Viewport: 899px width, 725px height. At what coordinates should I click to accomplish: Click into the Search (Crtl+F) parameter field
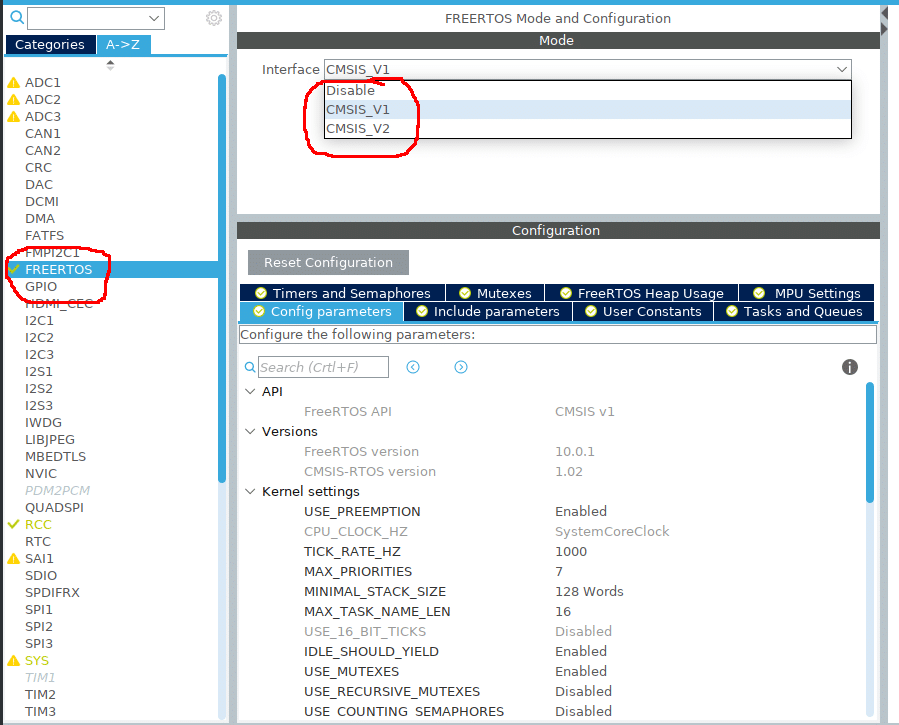pyautogui.click(x=323, y=367)
